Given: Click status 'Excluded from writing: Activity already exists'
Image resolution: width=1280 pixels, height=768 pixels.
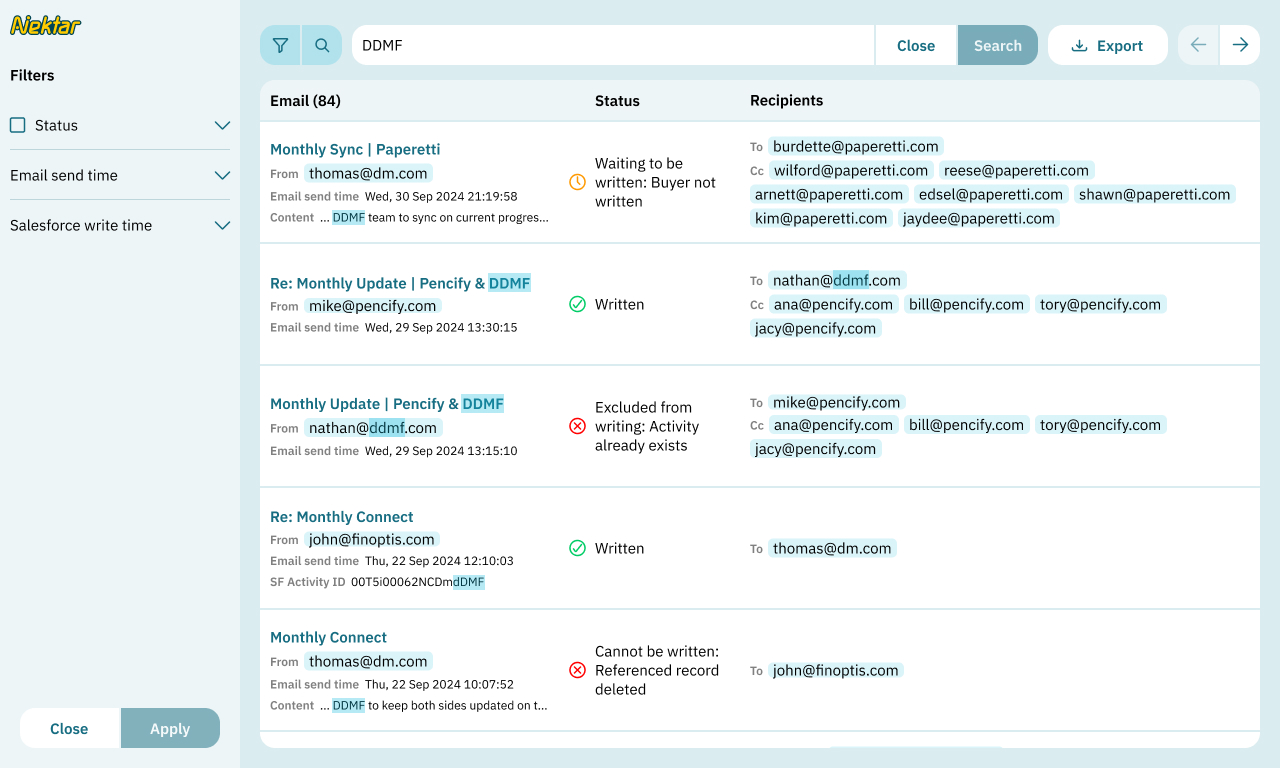Looking at the screenshot, I should [647, 426].
